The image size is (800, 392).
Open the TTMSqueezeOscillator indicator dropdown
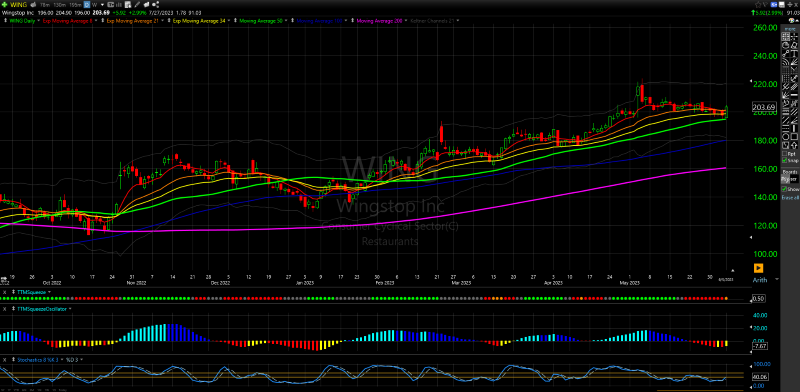70,309
